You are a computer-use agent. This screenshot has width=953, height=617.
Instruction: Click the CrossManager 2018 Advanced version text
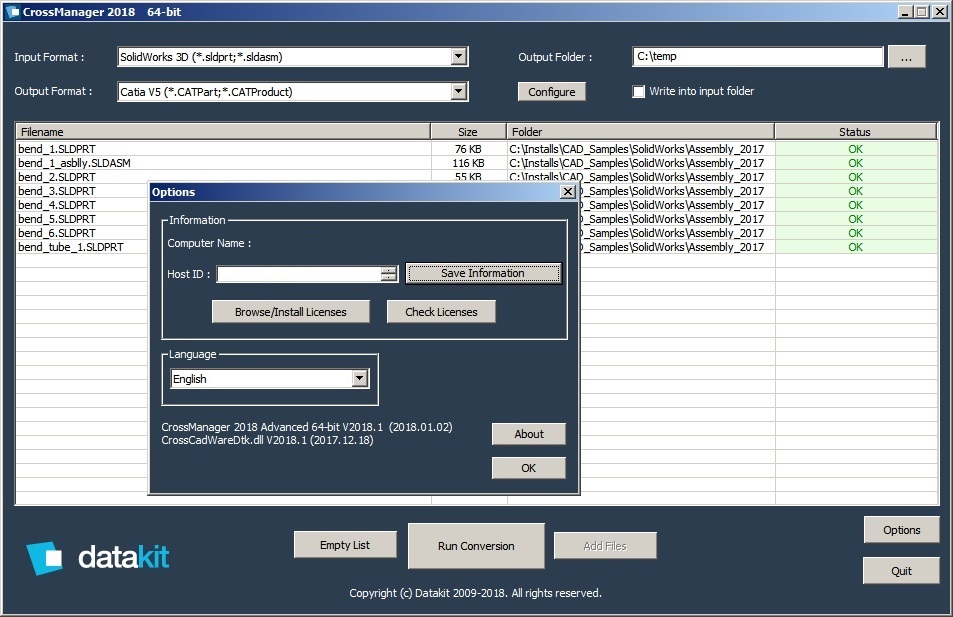[306, 427]
